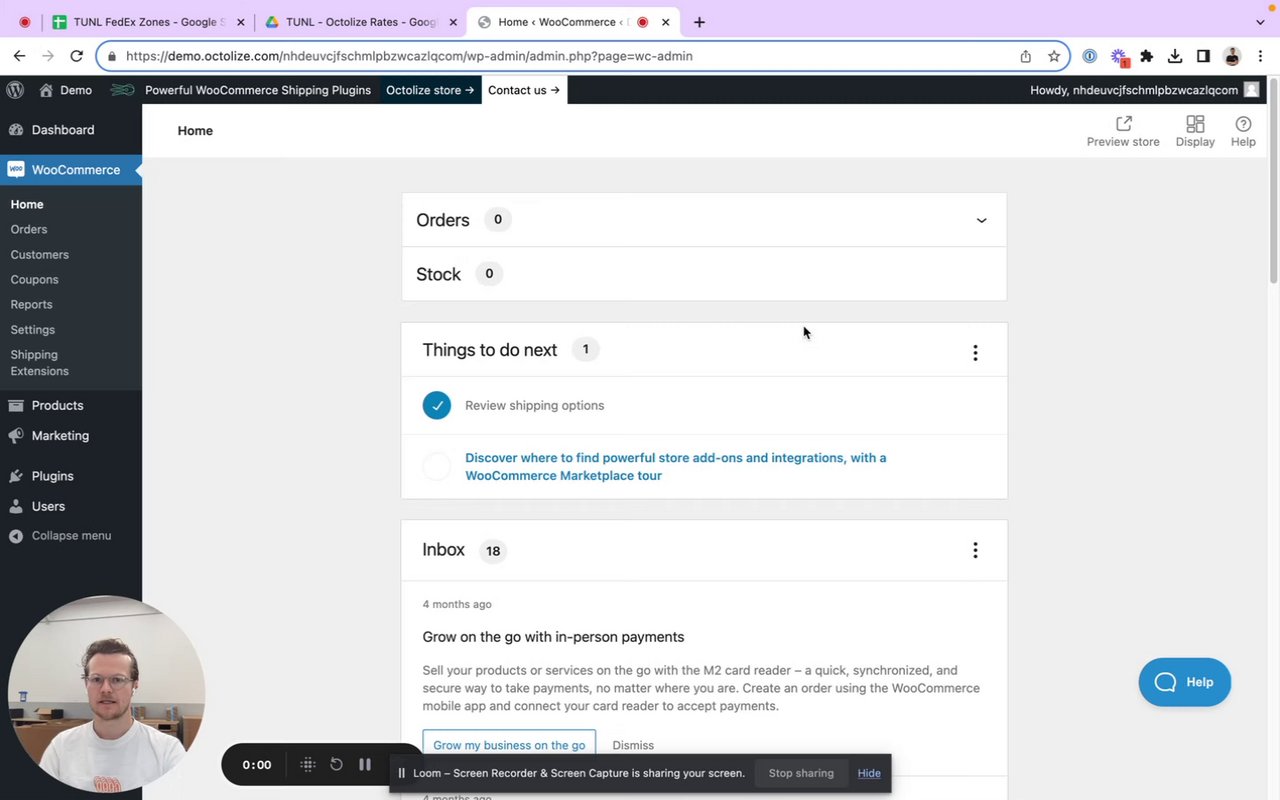Click Grow my business on the go
Screen dimensions: 1280x800
(x=509, y=744)
